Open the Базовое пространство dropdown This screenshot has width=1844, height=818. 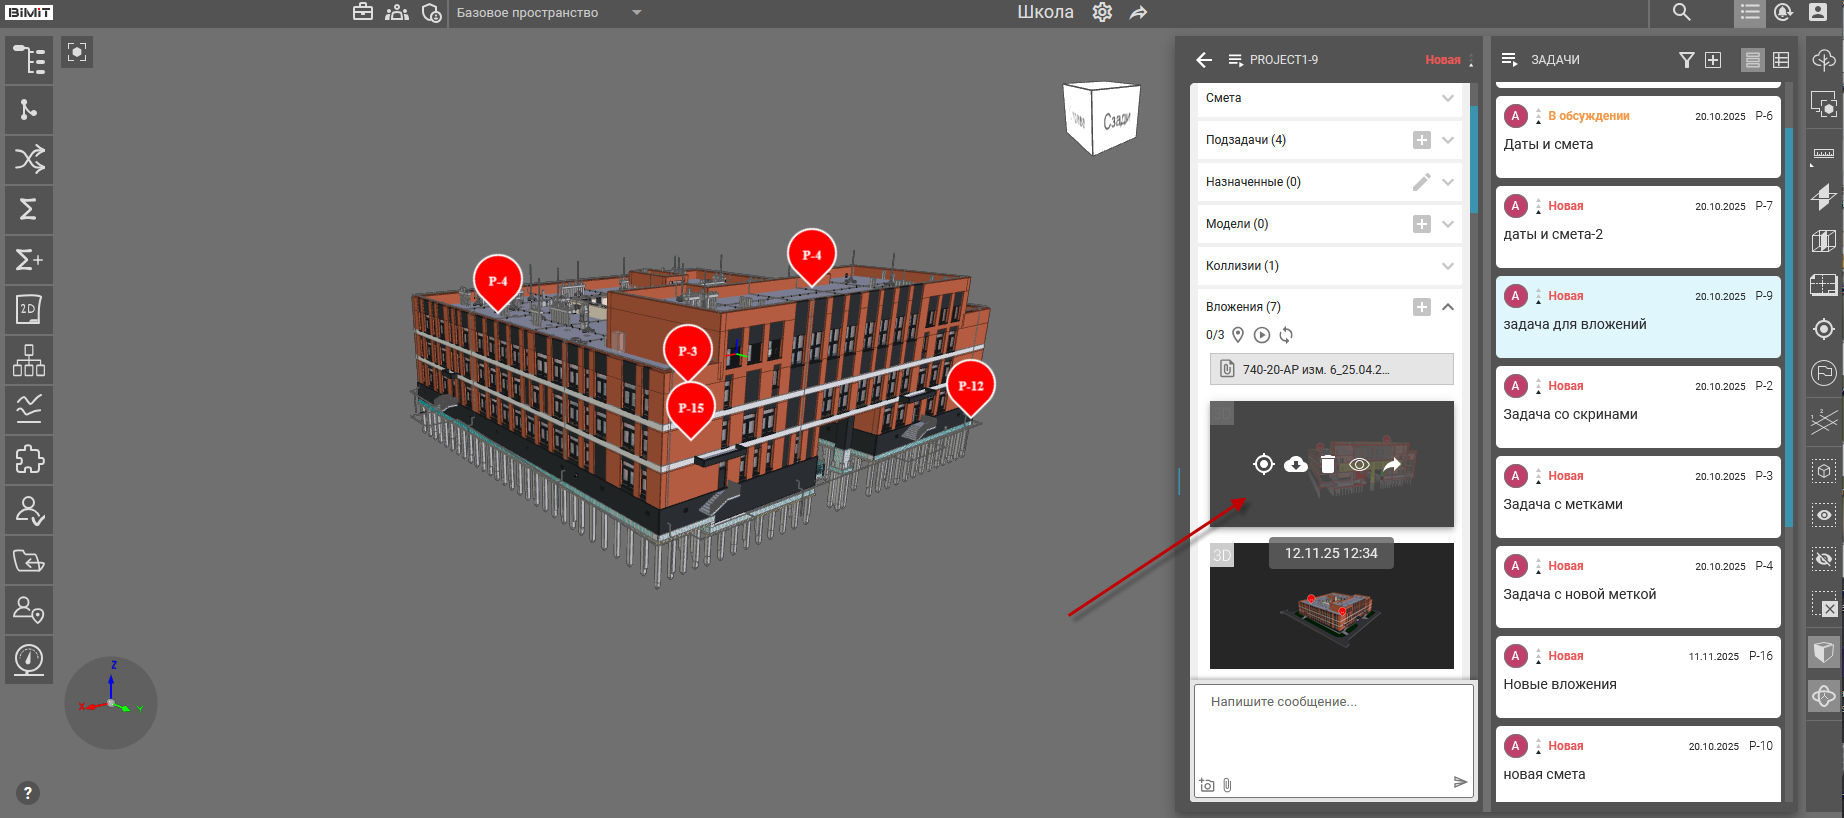point(637,13)
